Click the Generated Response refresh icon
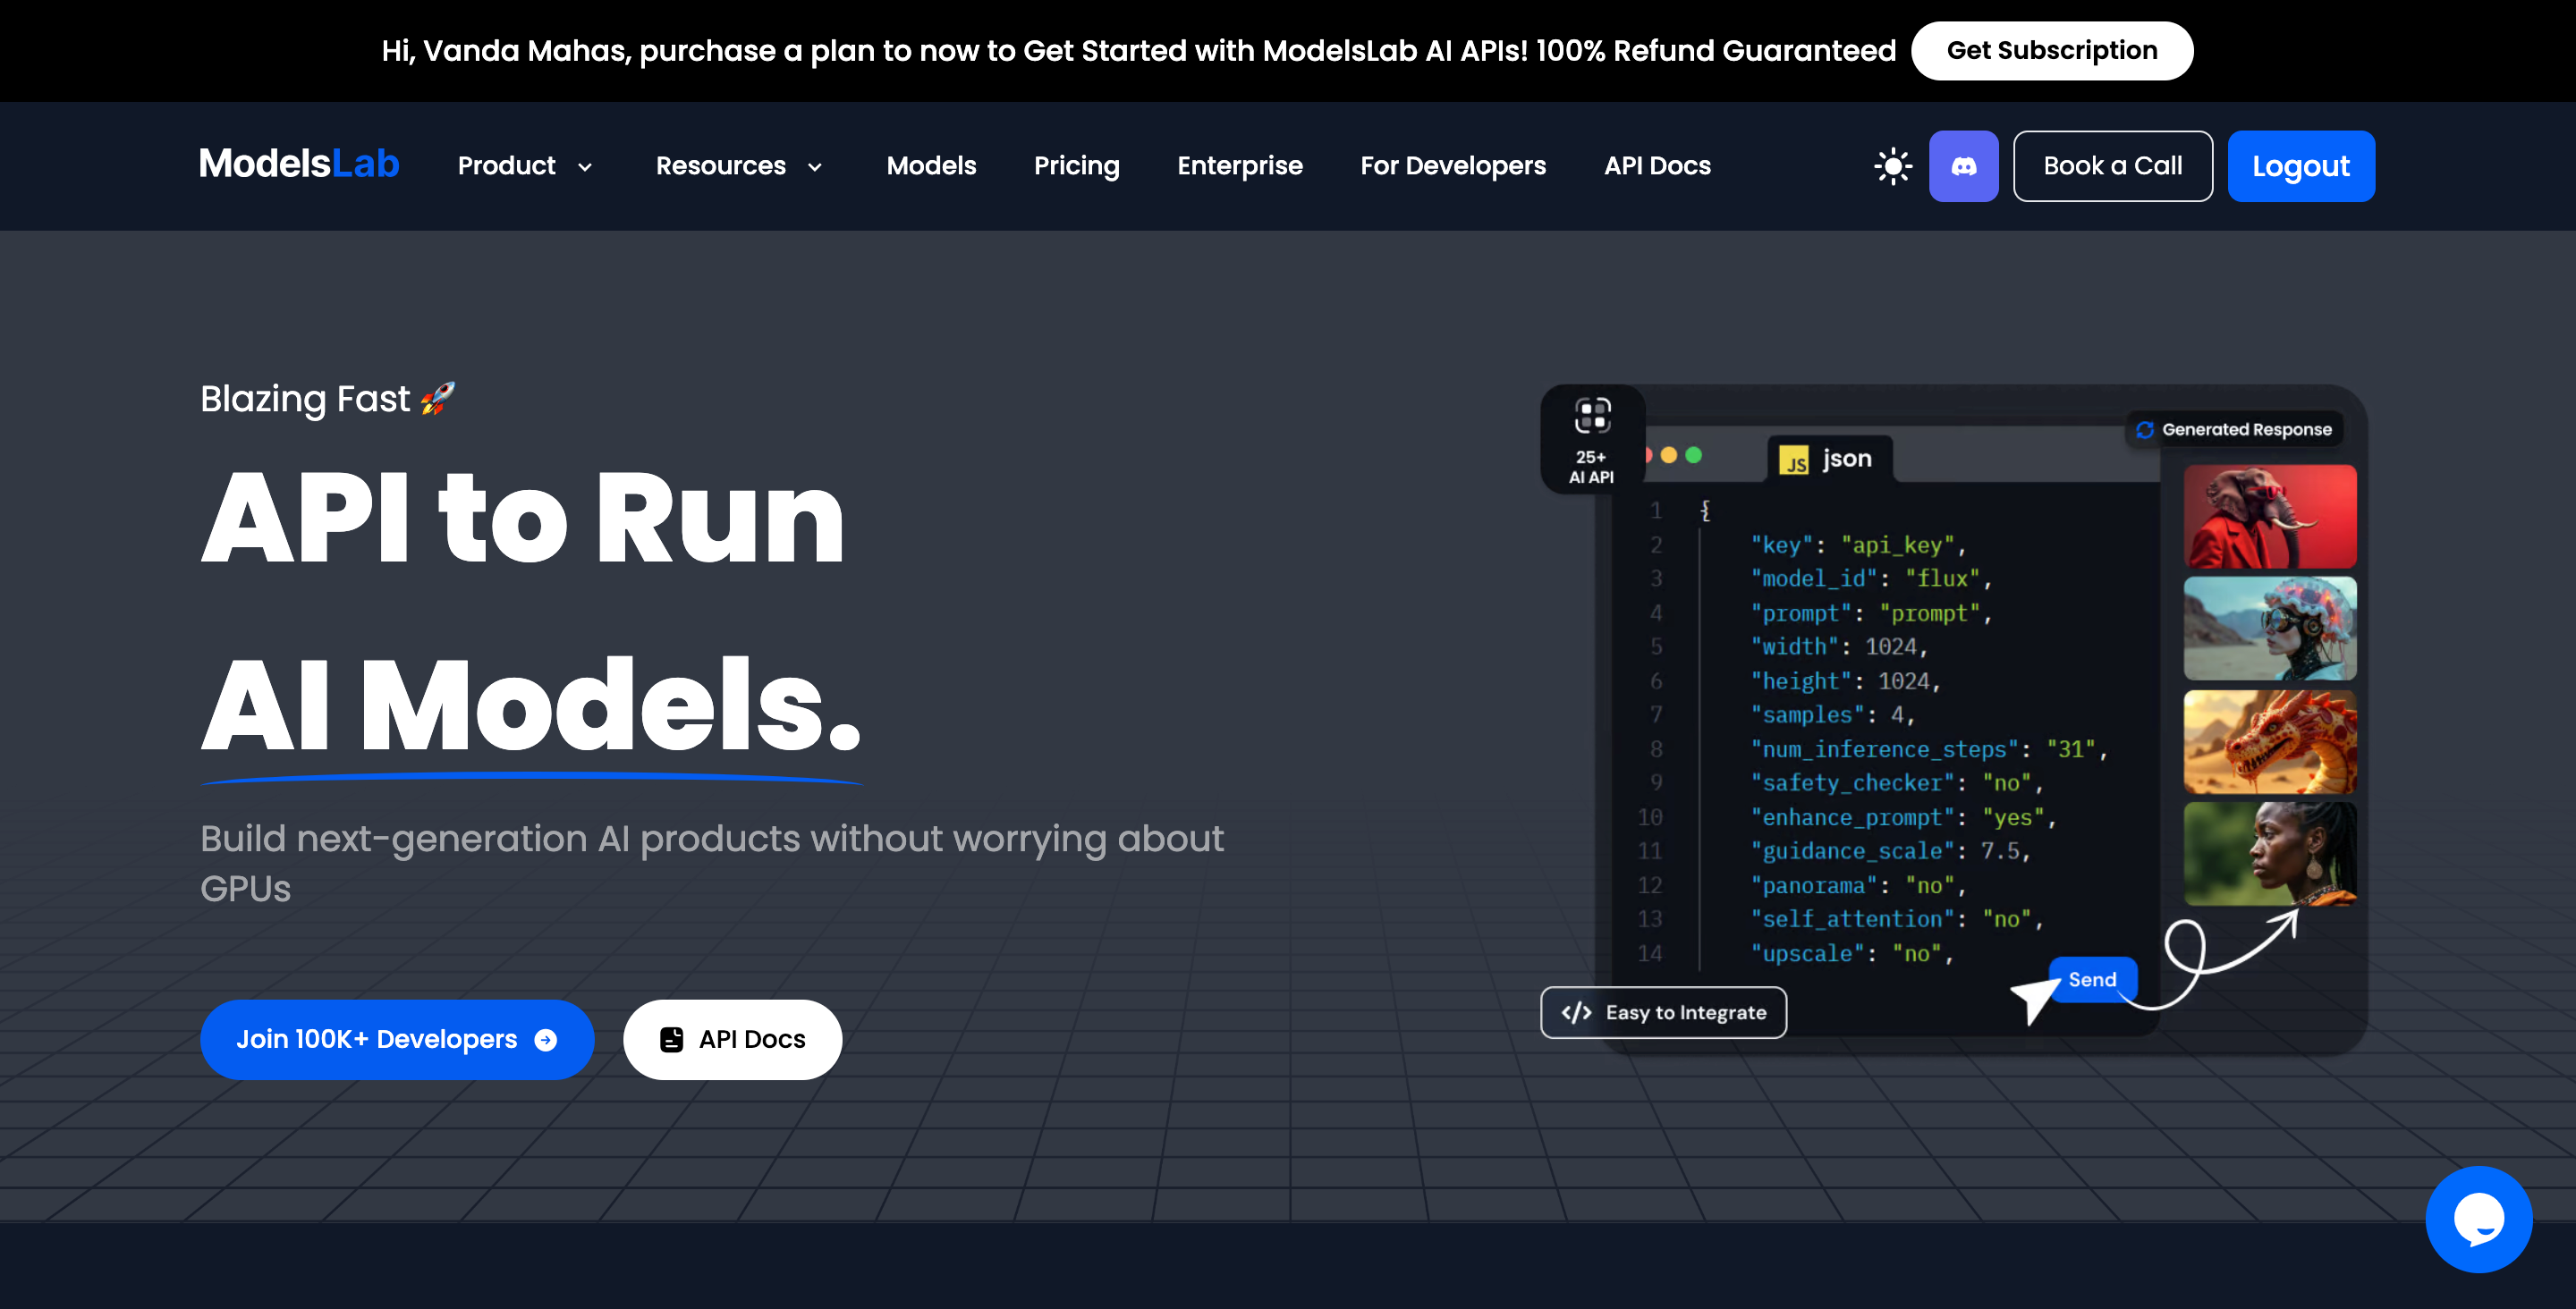The height and width of the screenshot is (1309, 2576). coord(2145,430)
